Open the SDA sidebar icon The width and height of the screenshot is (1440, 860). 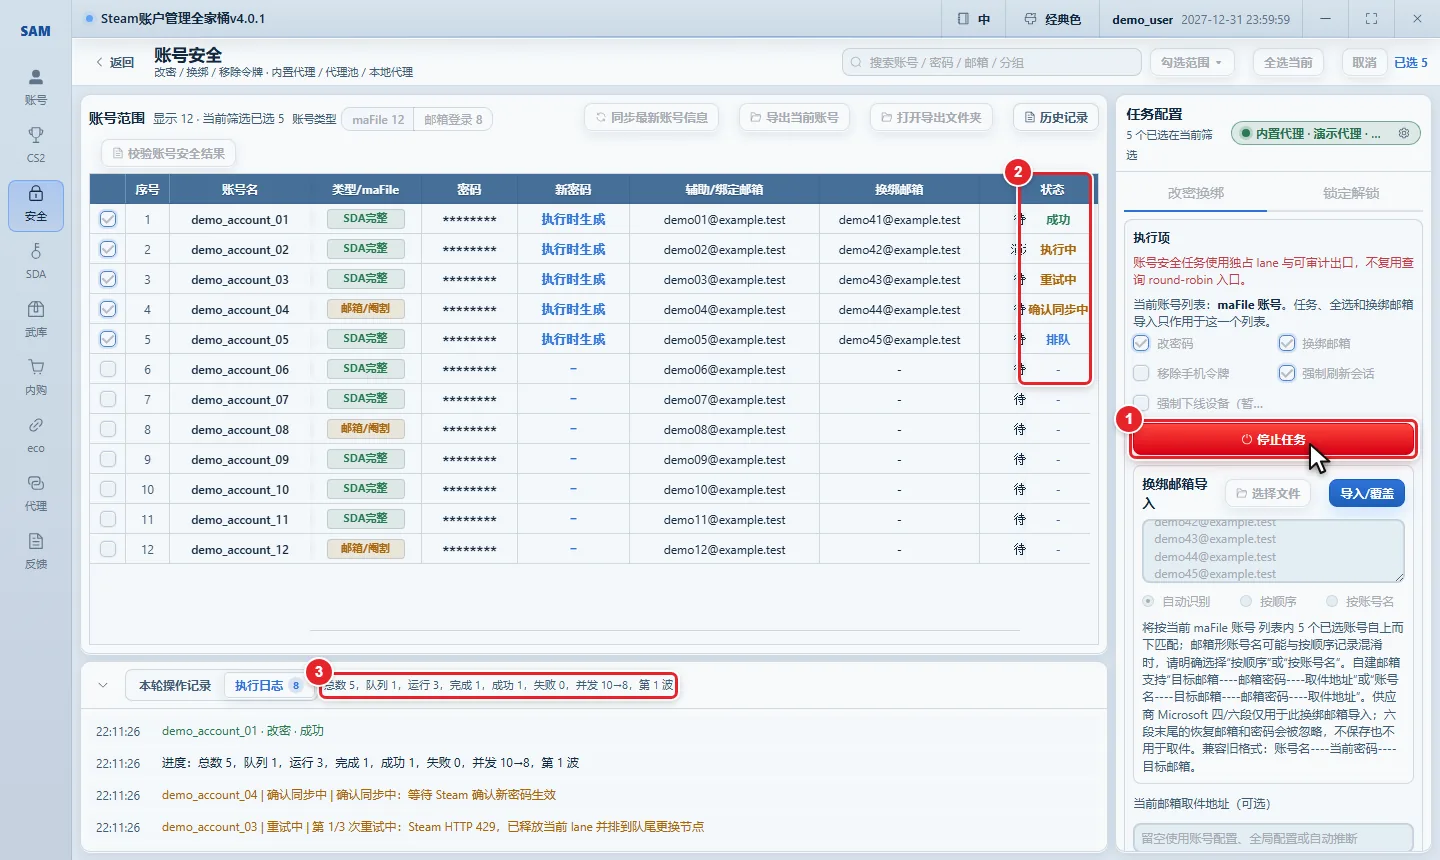pyautogui.click(x=36, y=261)
